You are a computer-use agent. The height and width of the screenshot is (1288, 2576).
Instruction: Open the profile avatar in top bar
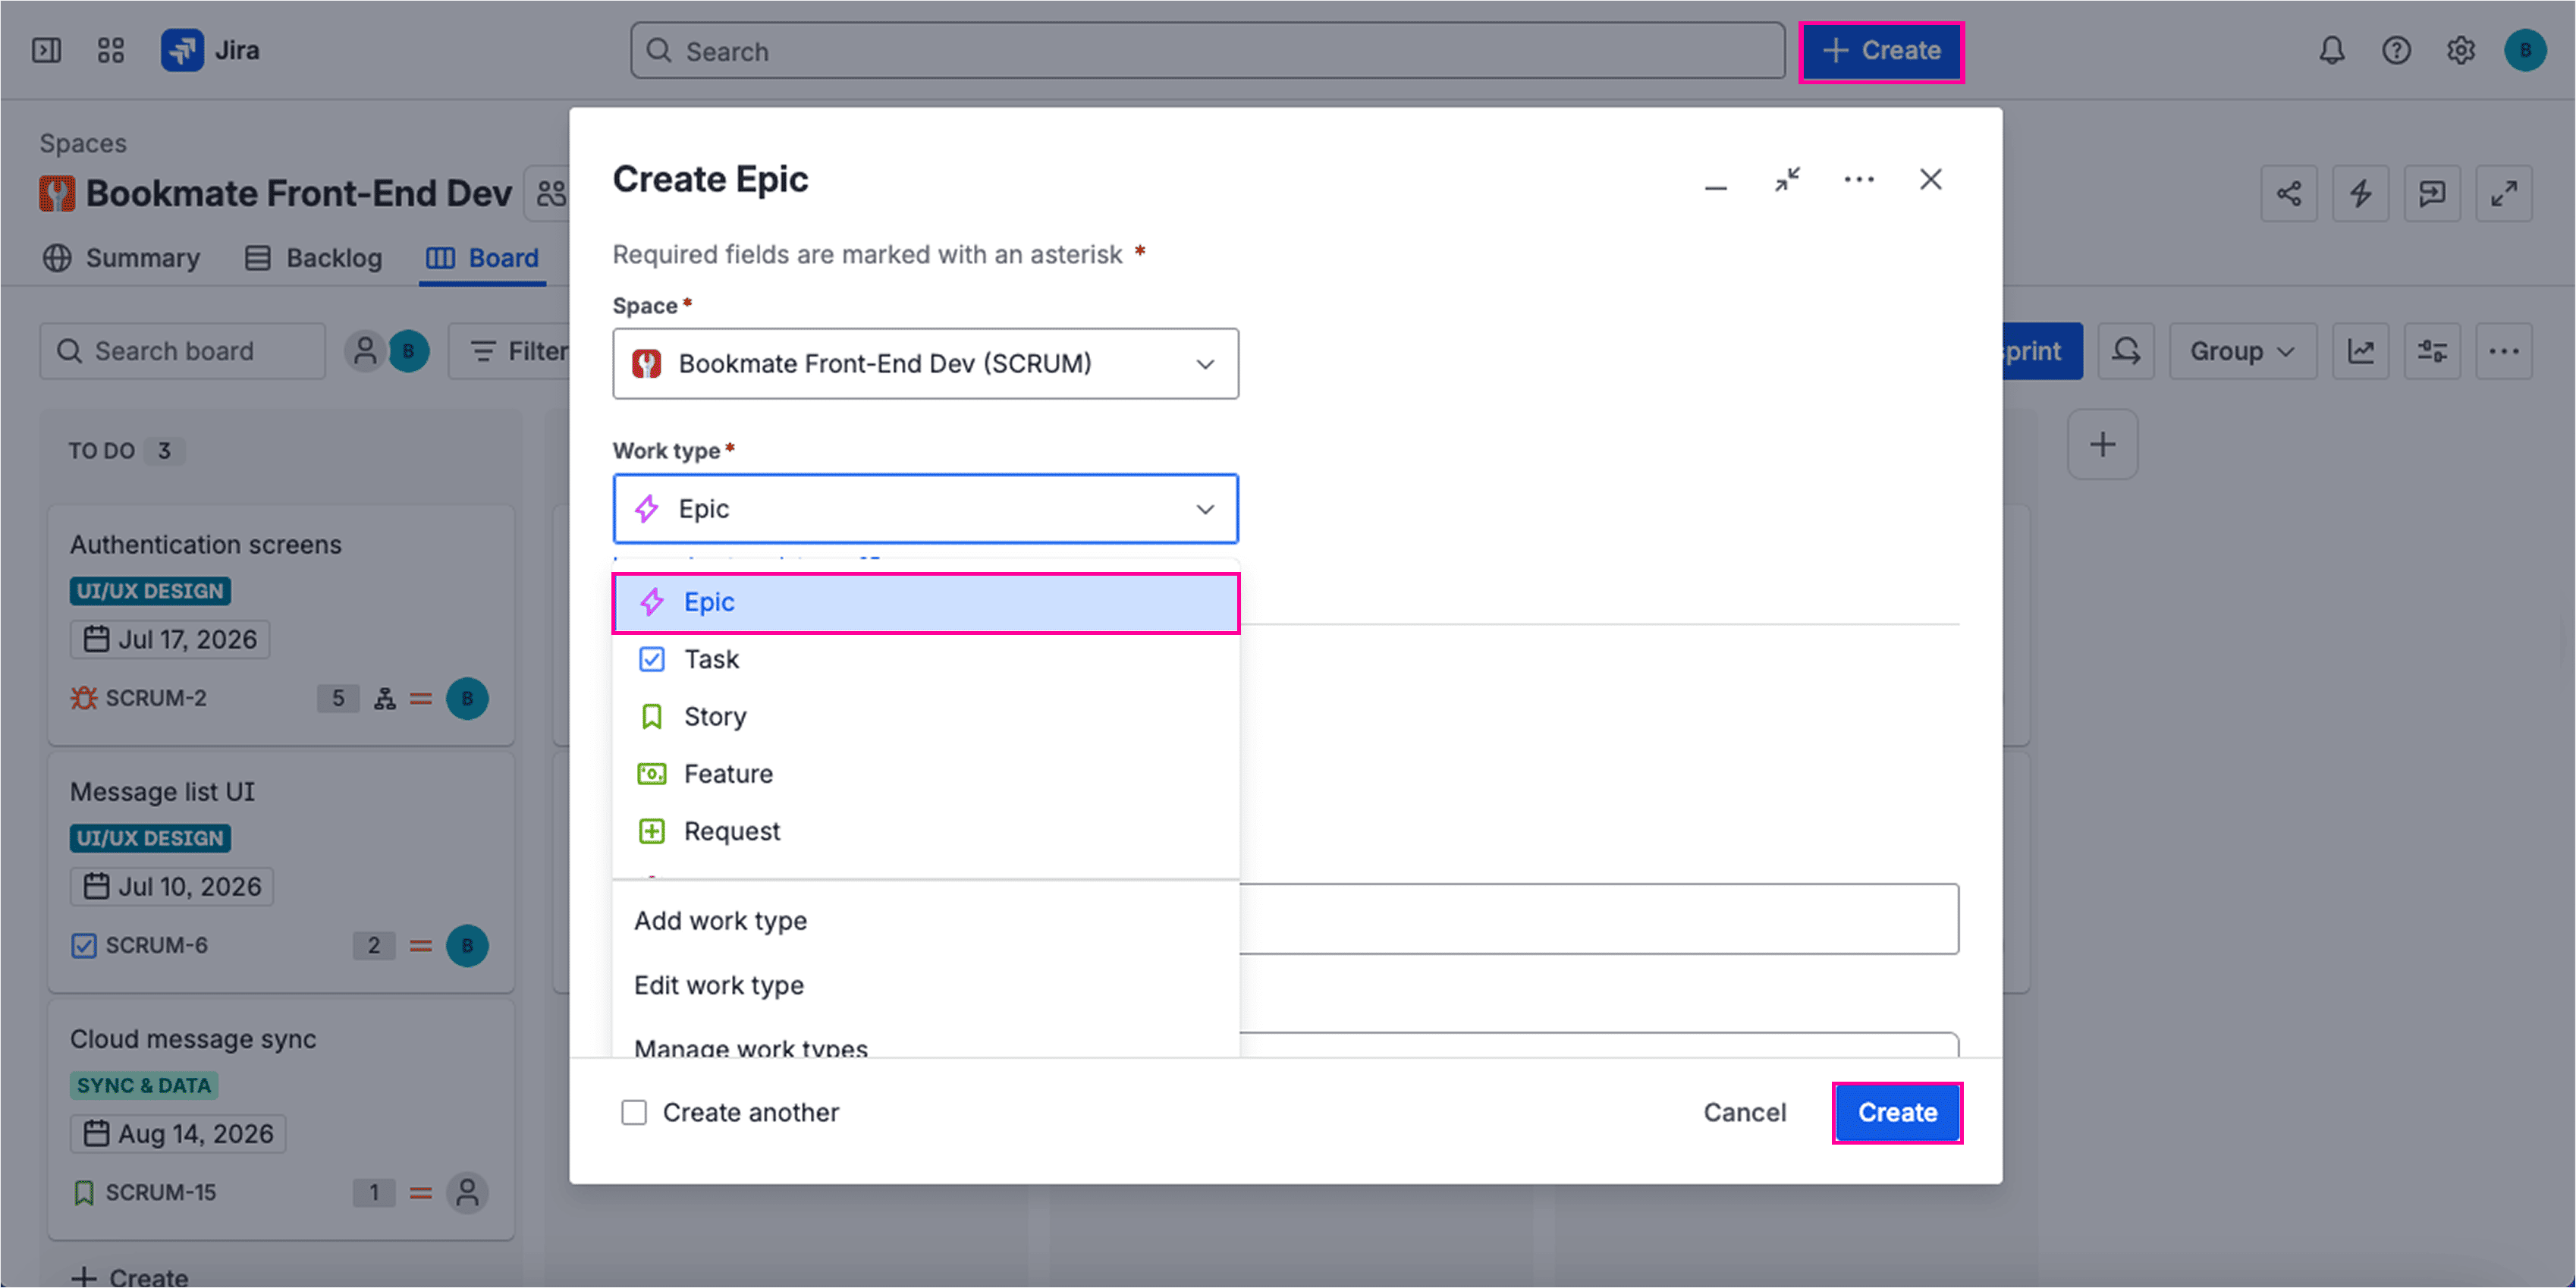(x=2525, y=50)
